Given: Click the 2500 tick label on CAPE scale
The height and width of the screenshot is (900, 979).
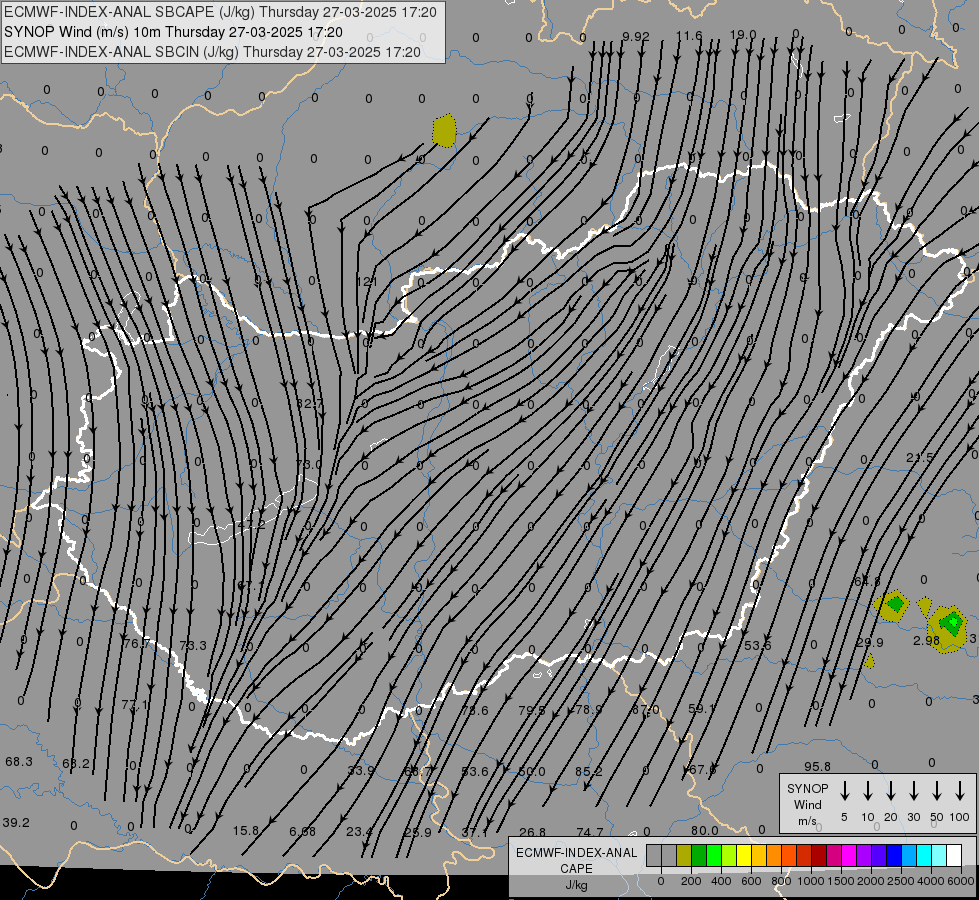Looking at the screenshot, I should click(x=900, y=881).
